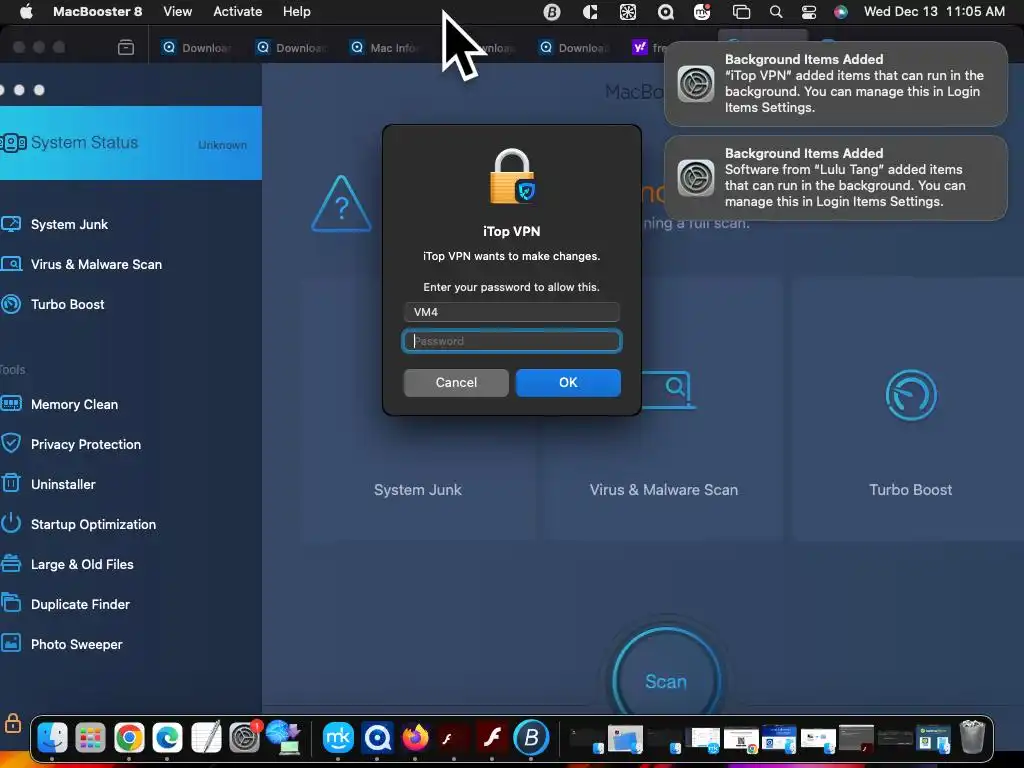Confirm the iTop VPN dialog with OK
The image size is (1024, 768).
568,383
